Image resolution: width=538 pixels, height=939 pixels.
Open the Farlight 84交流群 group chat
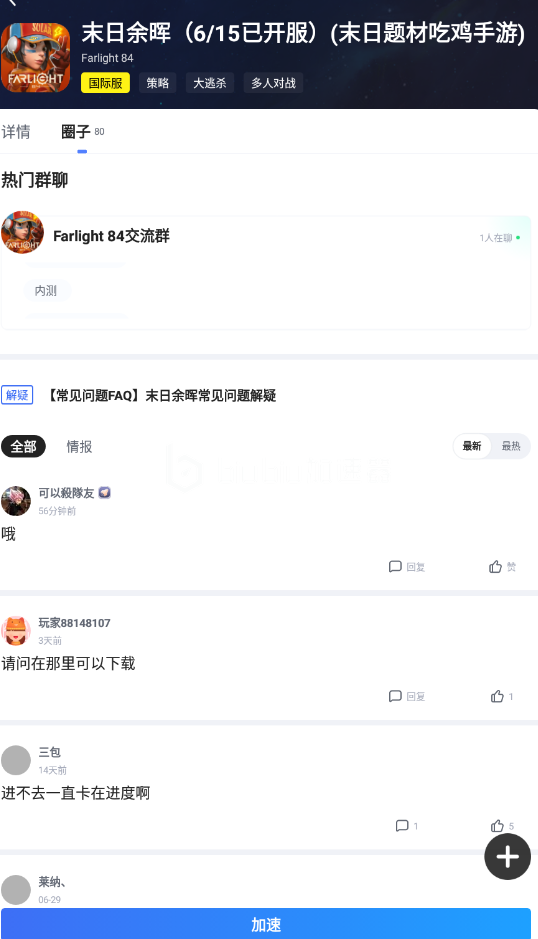tap(266, 272)
